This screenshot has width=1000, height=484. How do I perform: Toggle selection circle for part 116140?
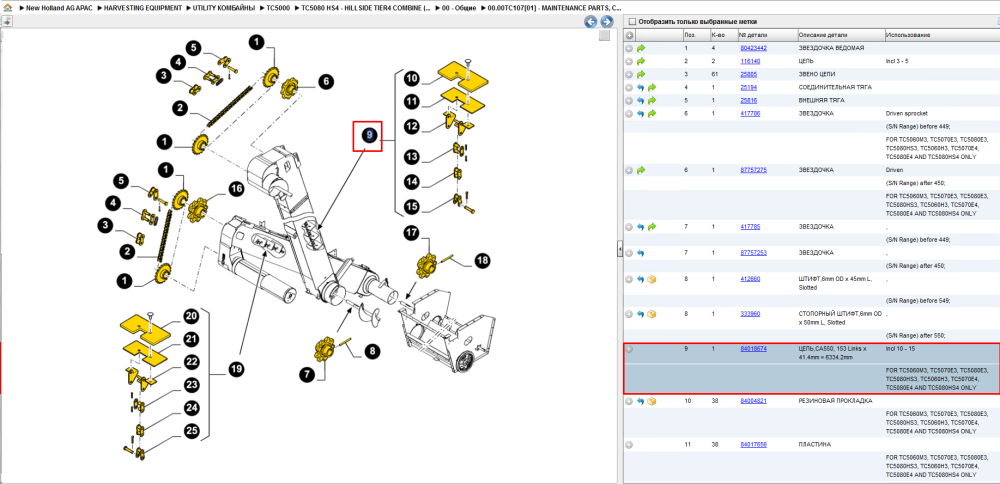tap(629, 62)
